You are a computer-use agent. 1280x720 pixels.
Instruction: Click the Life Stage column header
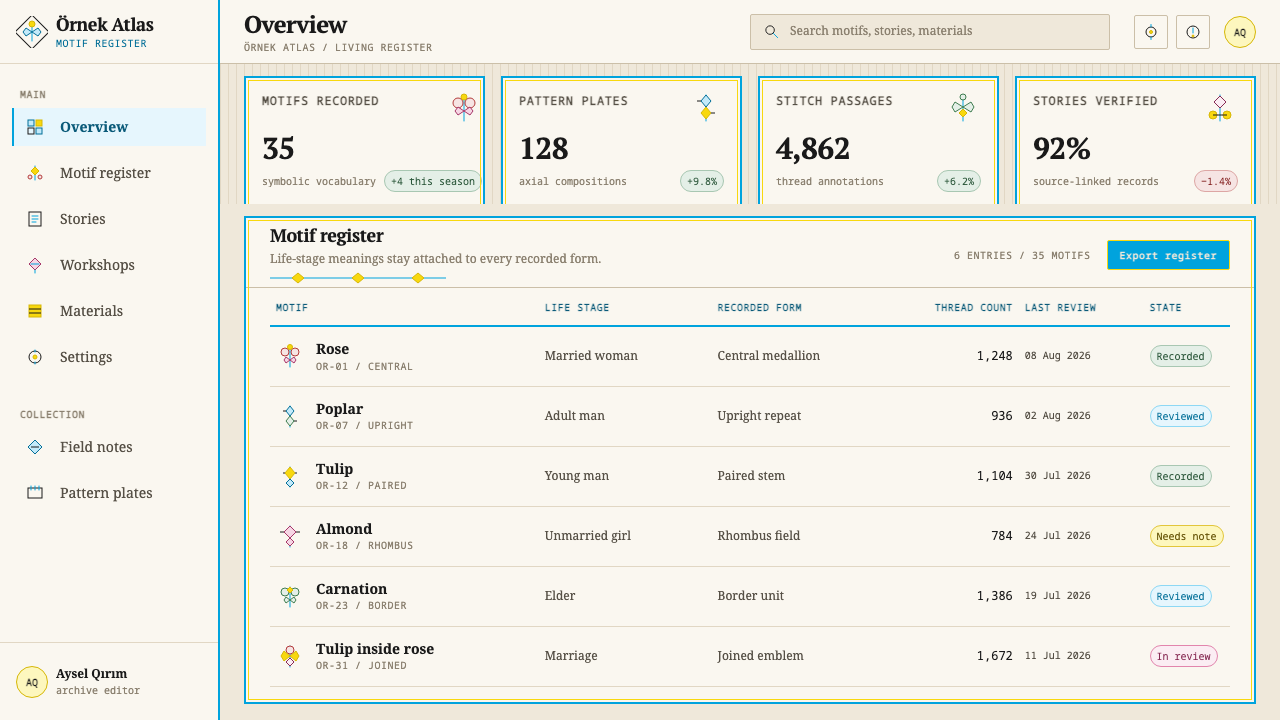tap(577, 308)
